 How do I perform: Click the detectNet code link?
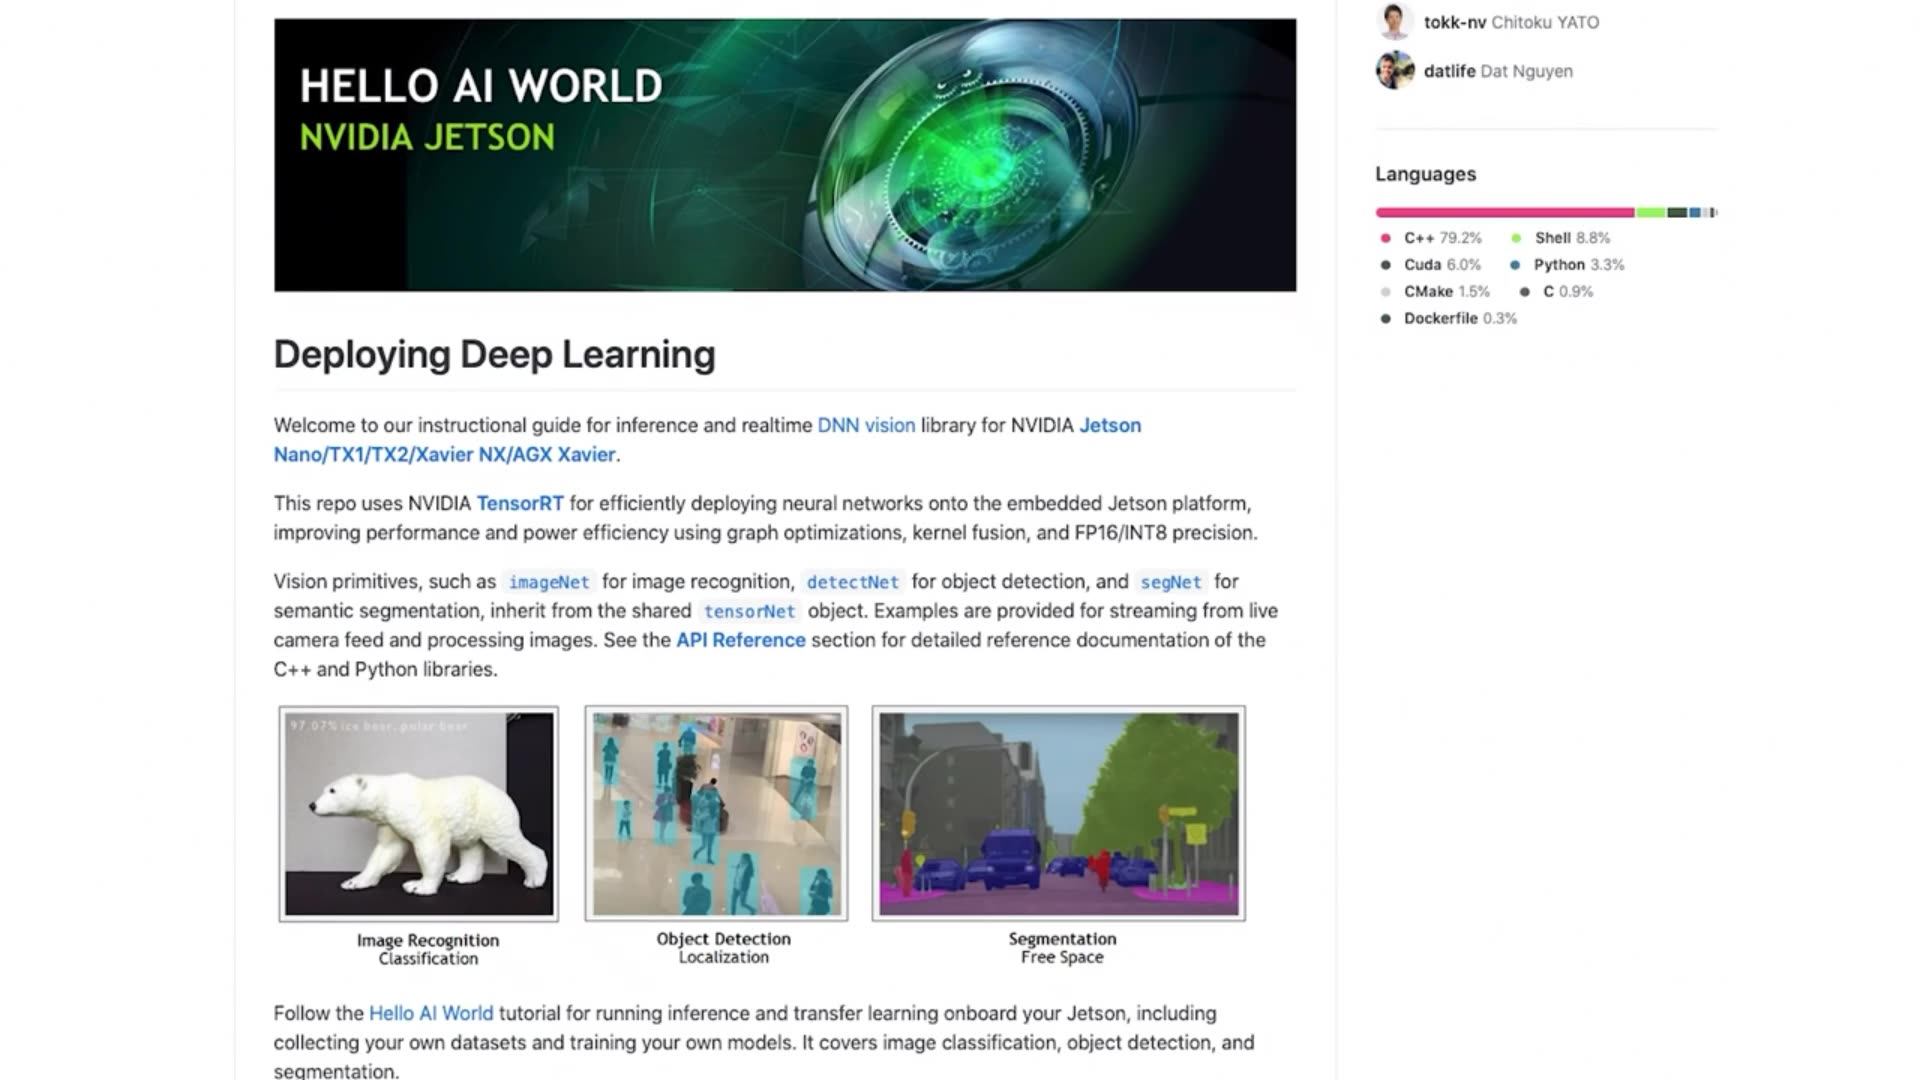point(852,582)
